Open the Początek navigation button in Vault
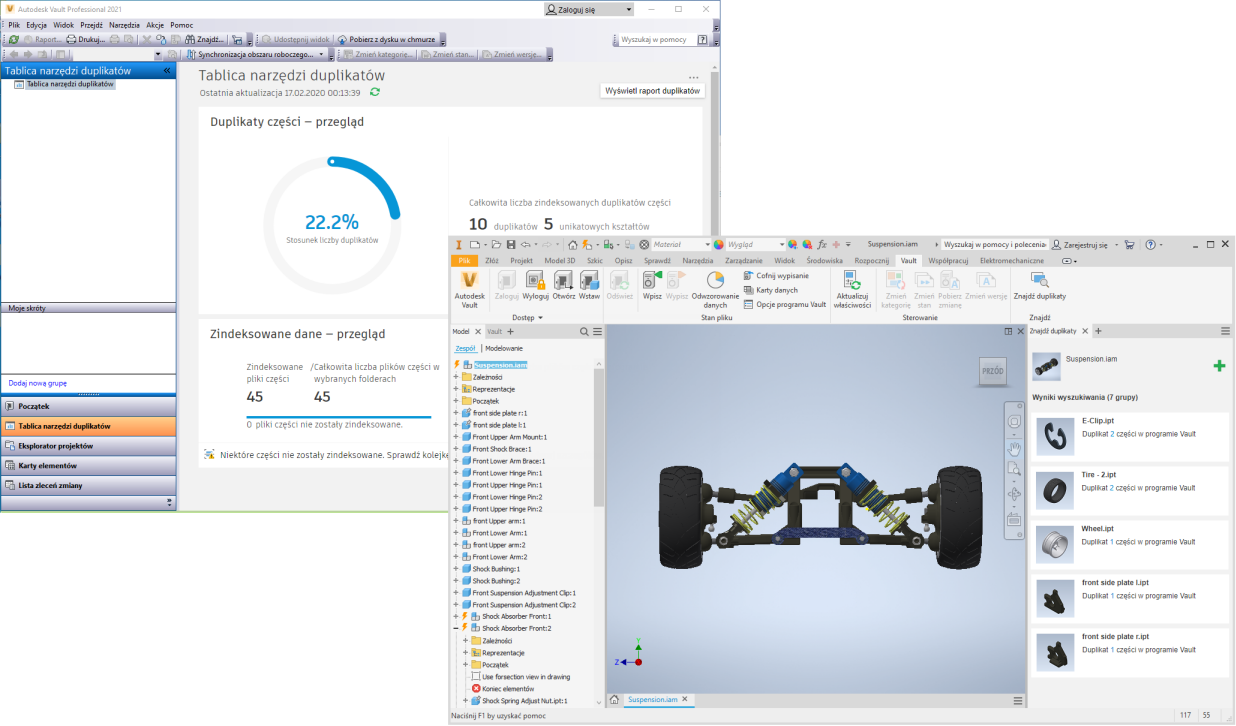Image resolution: width=1236 pixels, height=726 pixels. click(88, 406)
